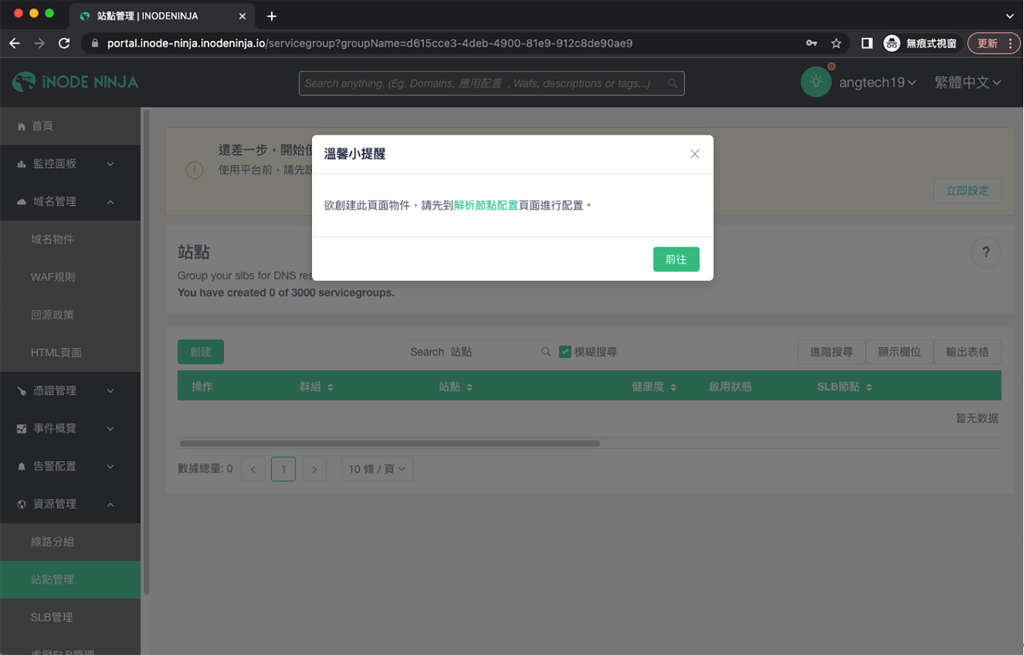Viewport: 1024px width, 655px height.
Task: Open the browser tab list chevron
Action: 1010,16
